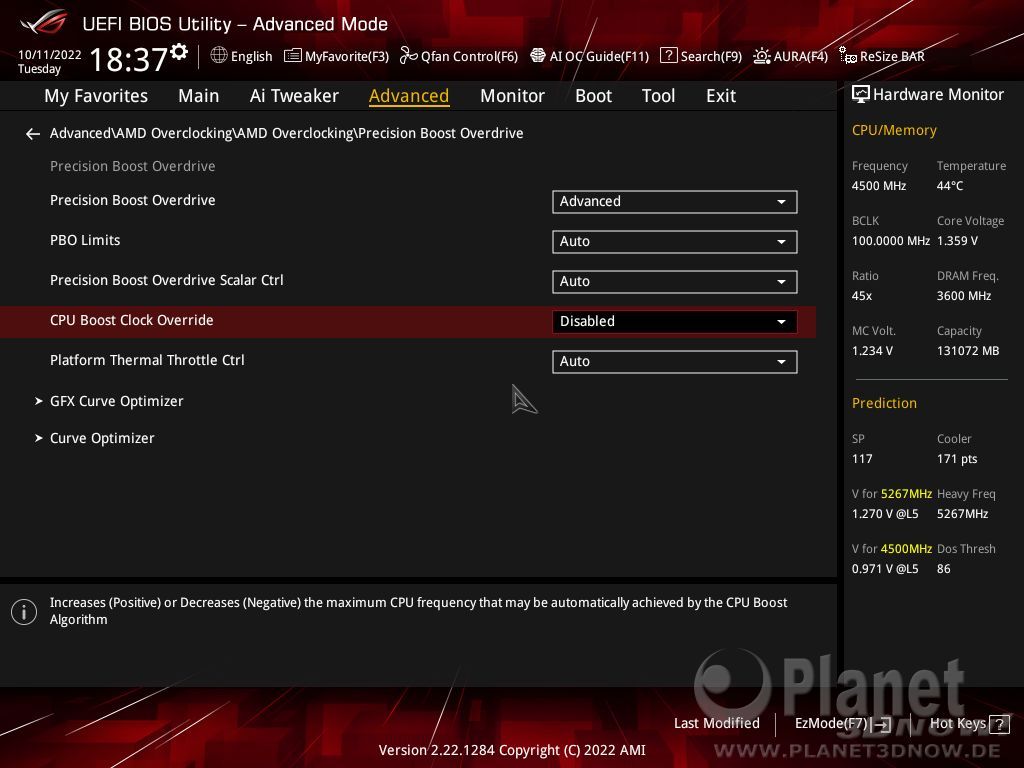Click the 18:37 clock display
1024x768 pixels.
(x=129, y=60)
